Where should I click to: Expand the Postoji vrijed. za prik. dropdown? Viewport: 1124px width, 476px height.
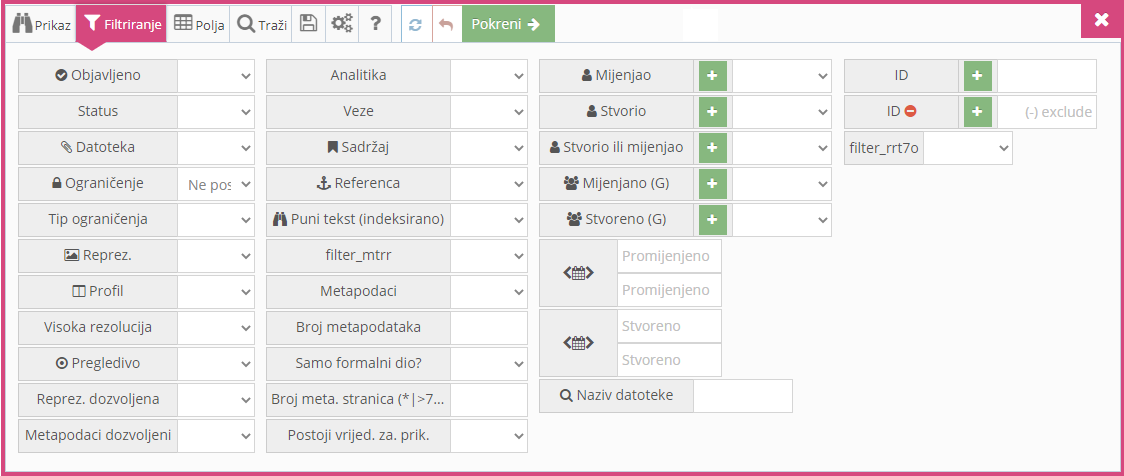(489, 435)
